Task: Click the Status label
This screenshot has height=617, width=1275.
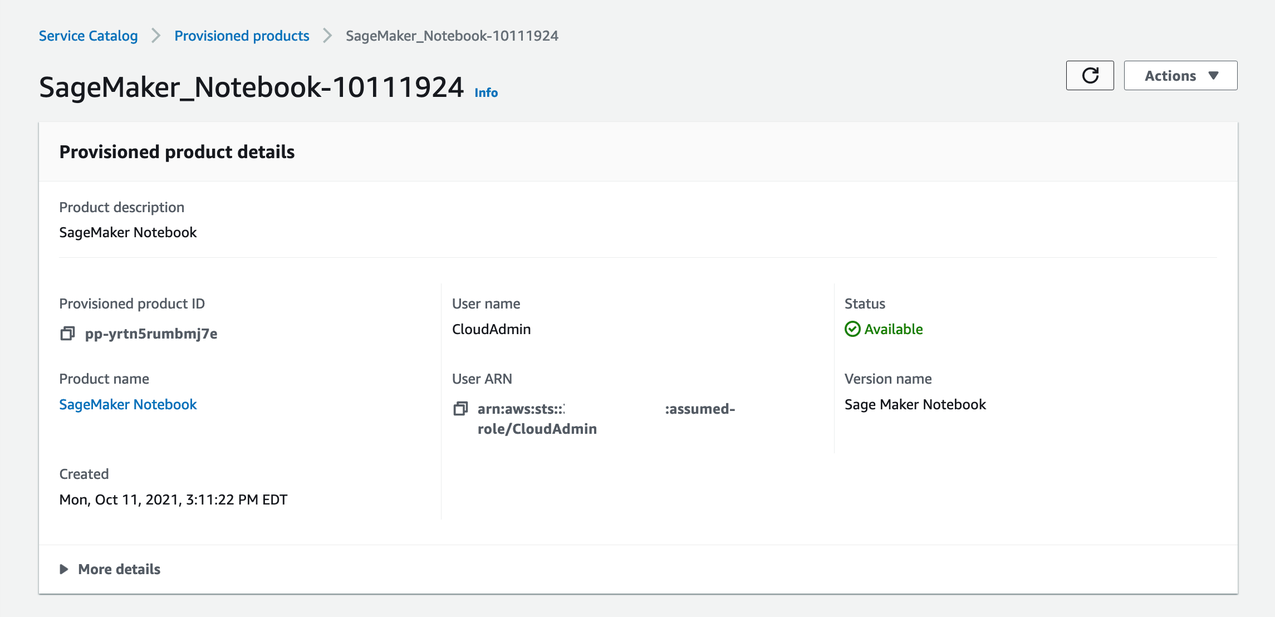Action: [x=865, y=304]
